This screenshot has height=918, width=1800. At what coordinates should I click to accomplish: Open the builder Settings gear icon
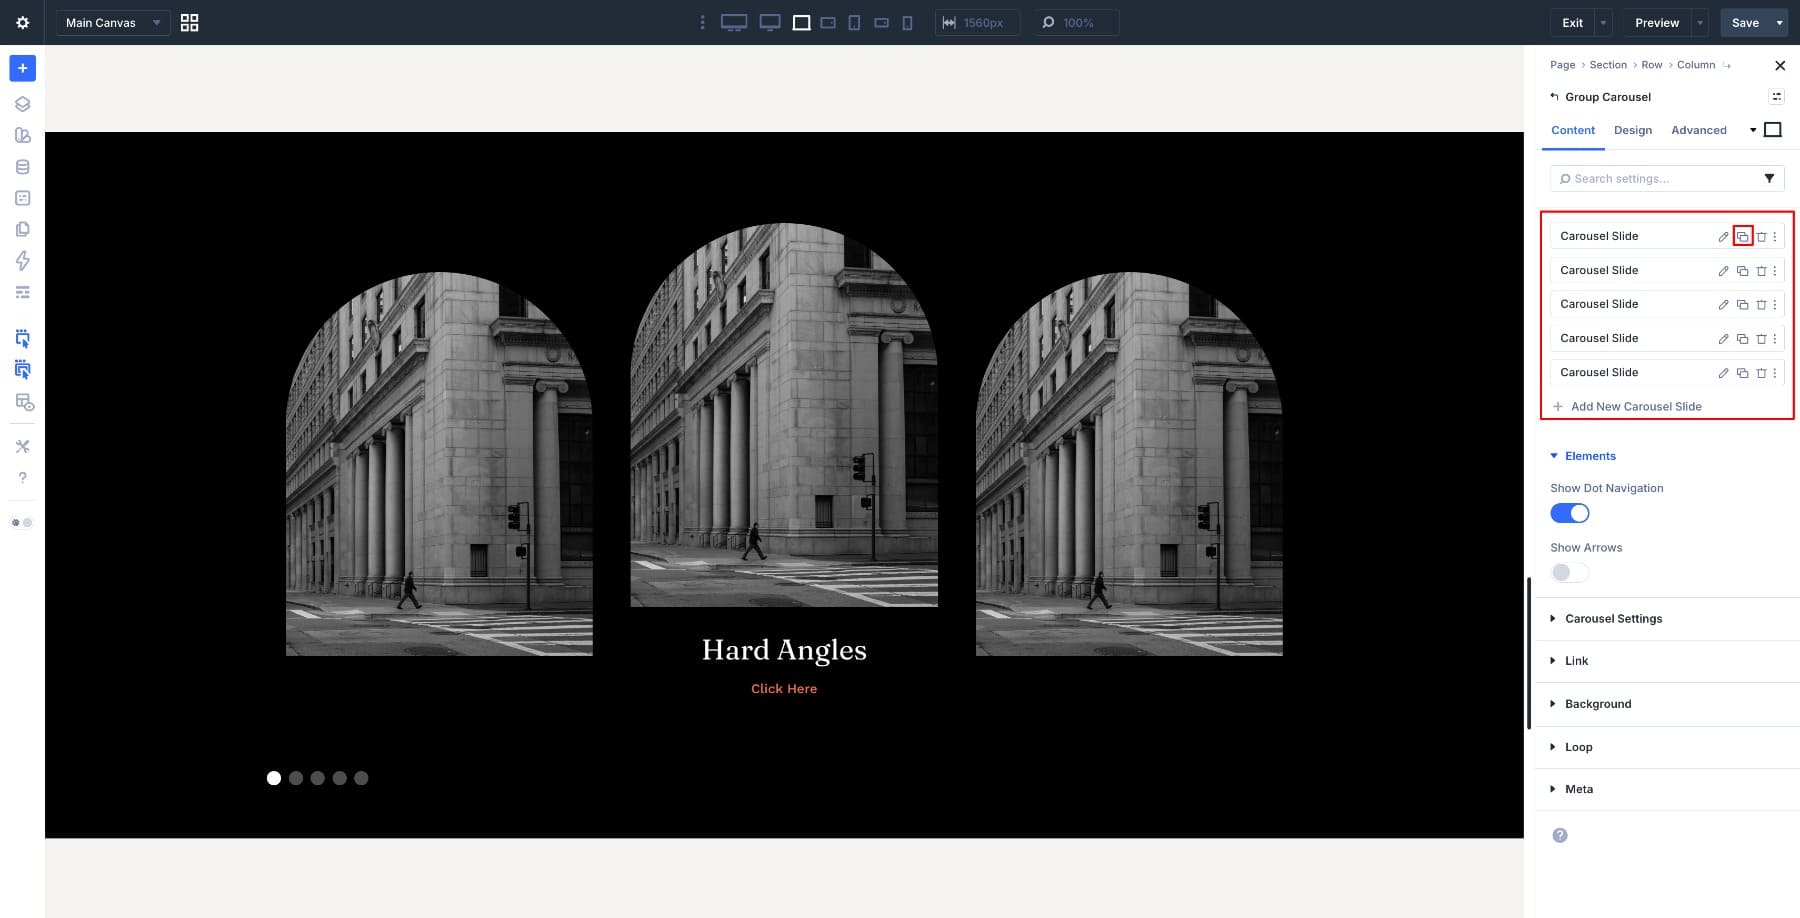point(22,22)
